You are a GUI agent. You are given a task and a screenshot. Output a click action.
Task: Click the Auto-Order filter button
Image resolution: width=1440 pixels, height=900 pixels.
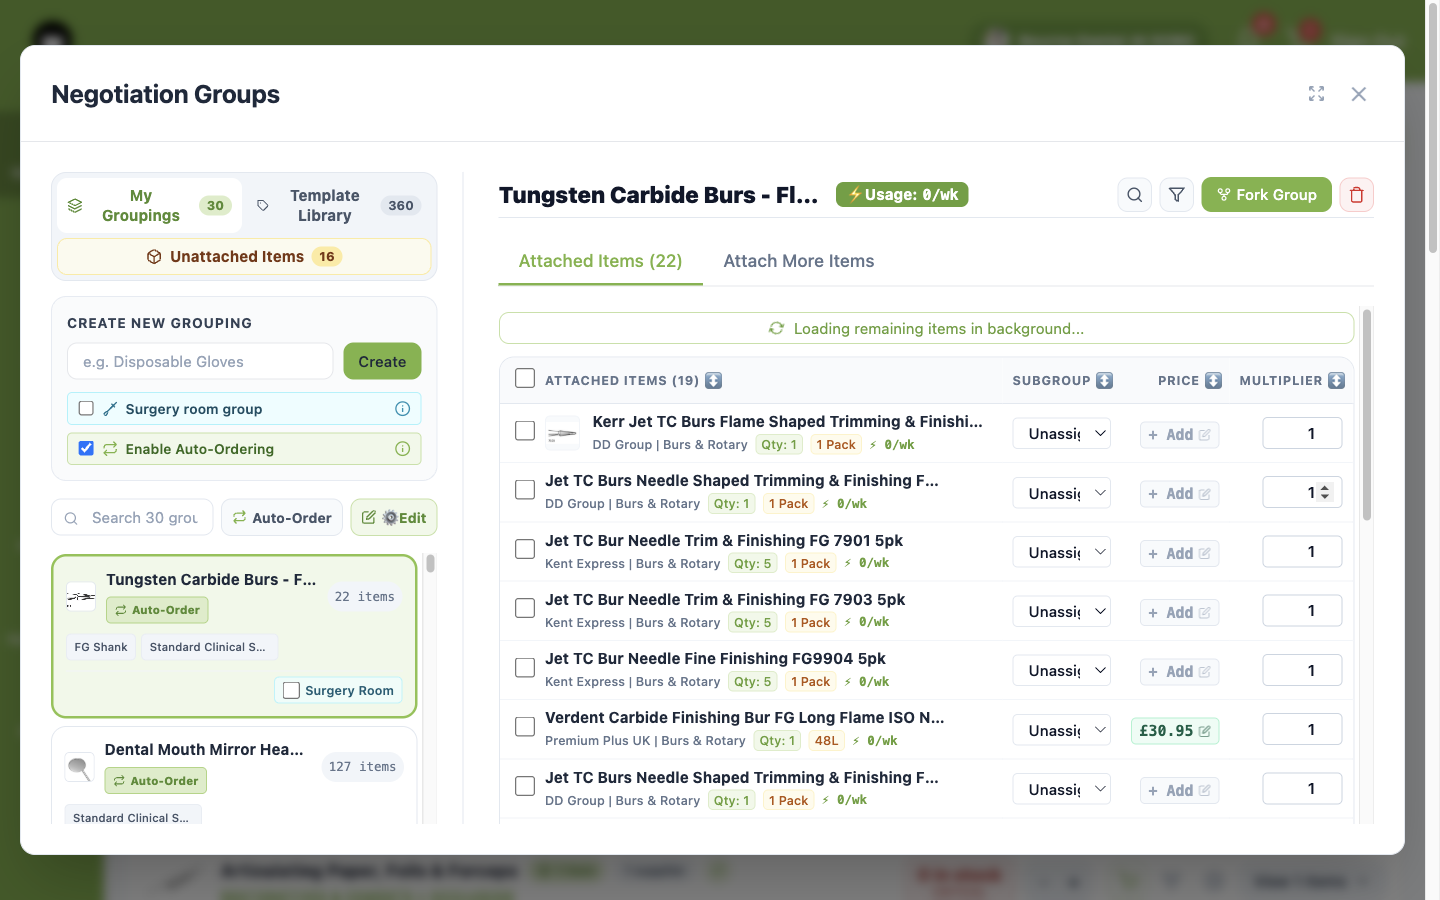pos(282,518)
